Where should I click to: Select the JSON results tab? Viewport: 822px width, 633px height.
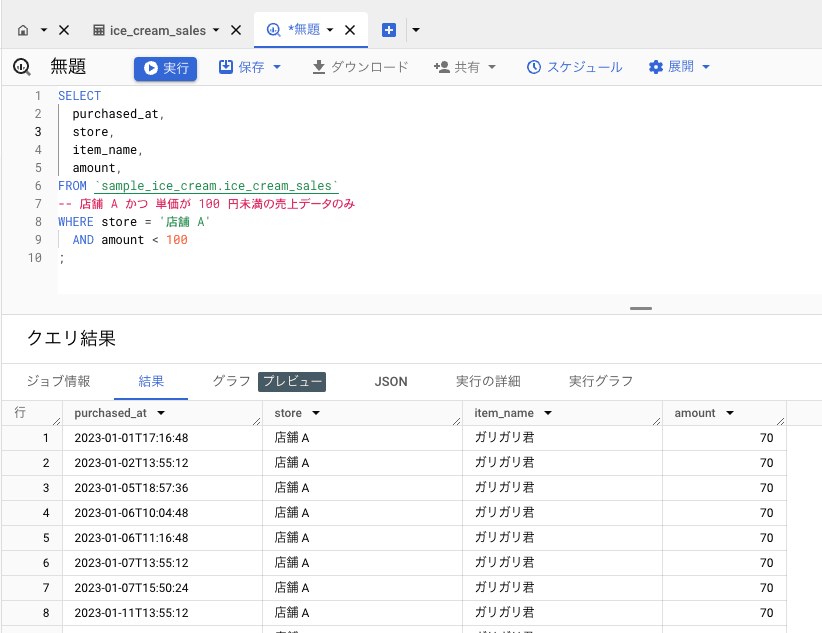[391, 381]
